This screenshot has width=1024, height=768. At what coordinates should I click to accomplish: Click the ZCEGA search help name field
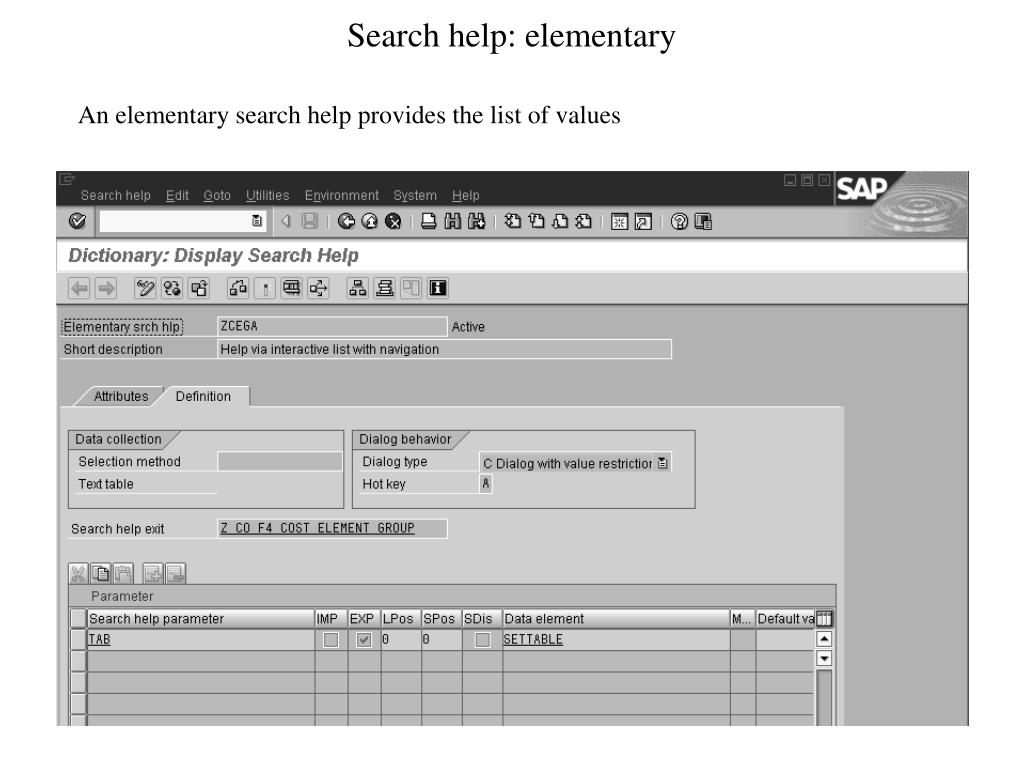click(x=332, y=327)
